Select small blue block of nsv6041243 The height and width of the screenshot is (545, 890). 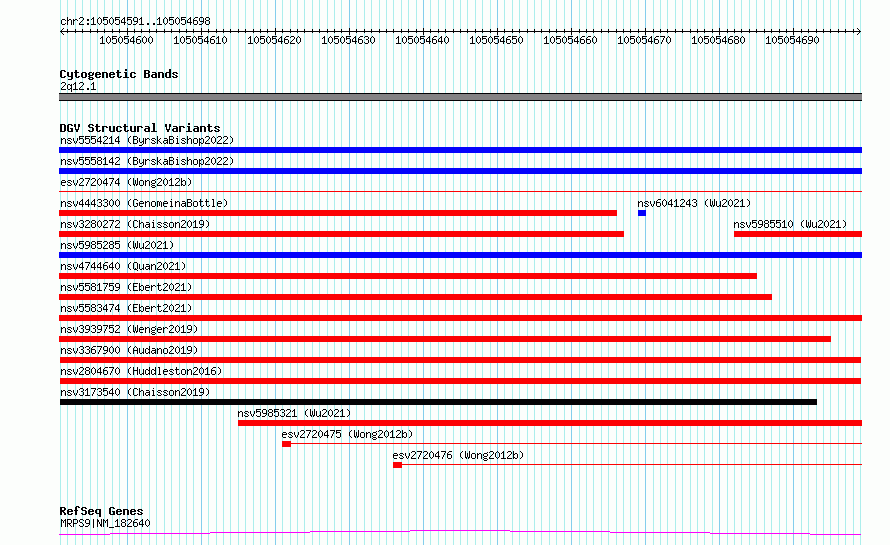pyautogui.click(x=642, y=213)
